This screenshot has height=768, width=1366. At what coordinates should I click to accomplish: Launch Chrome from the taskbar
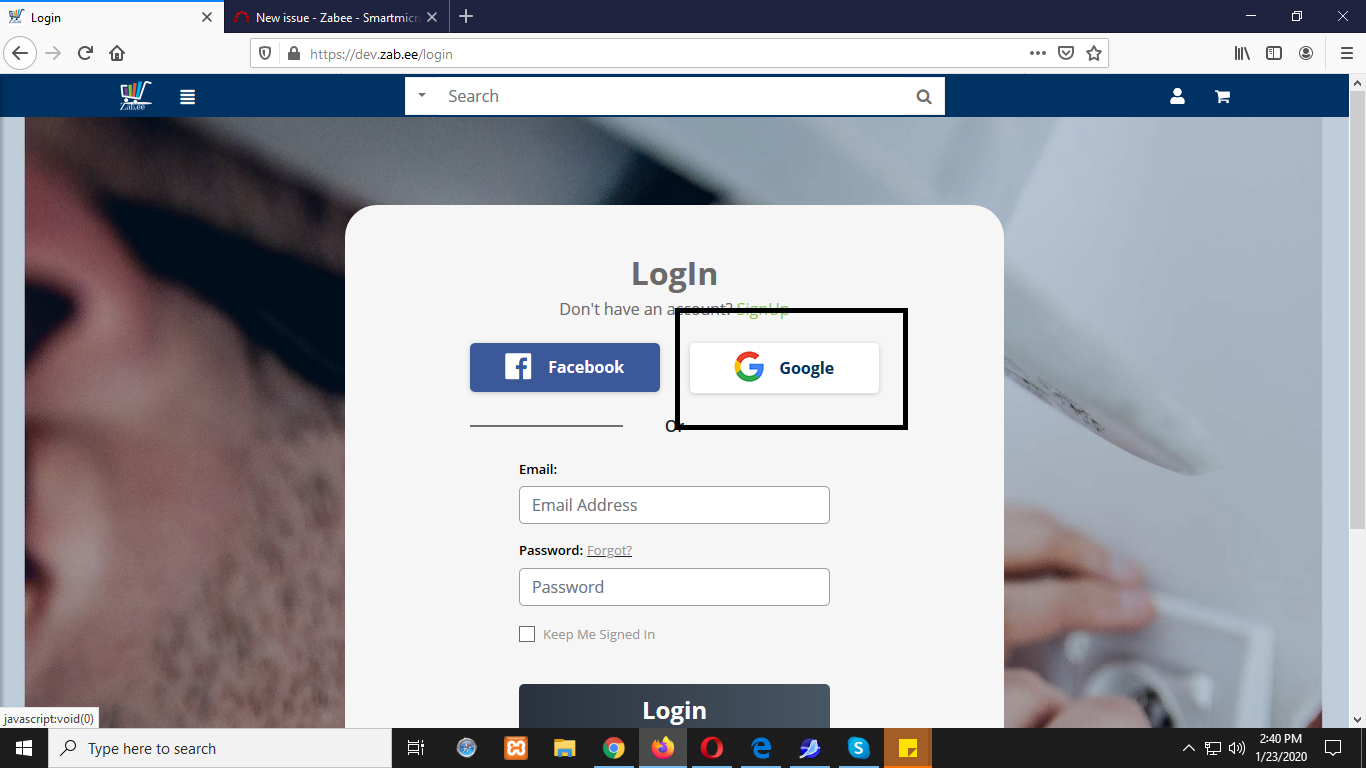tap(614, 748)
